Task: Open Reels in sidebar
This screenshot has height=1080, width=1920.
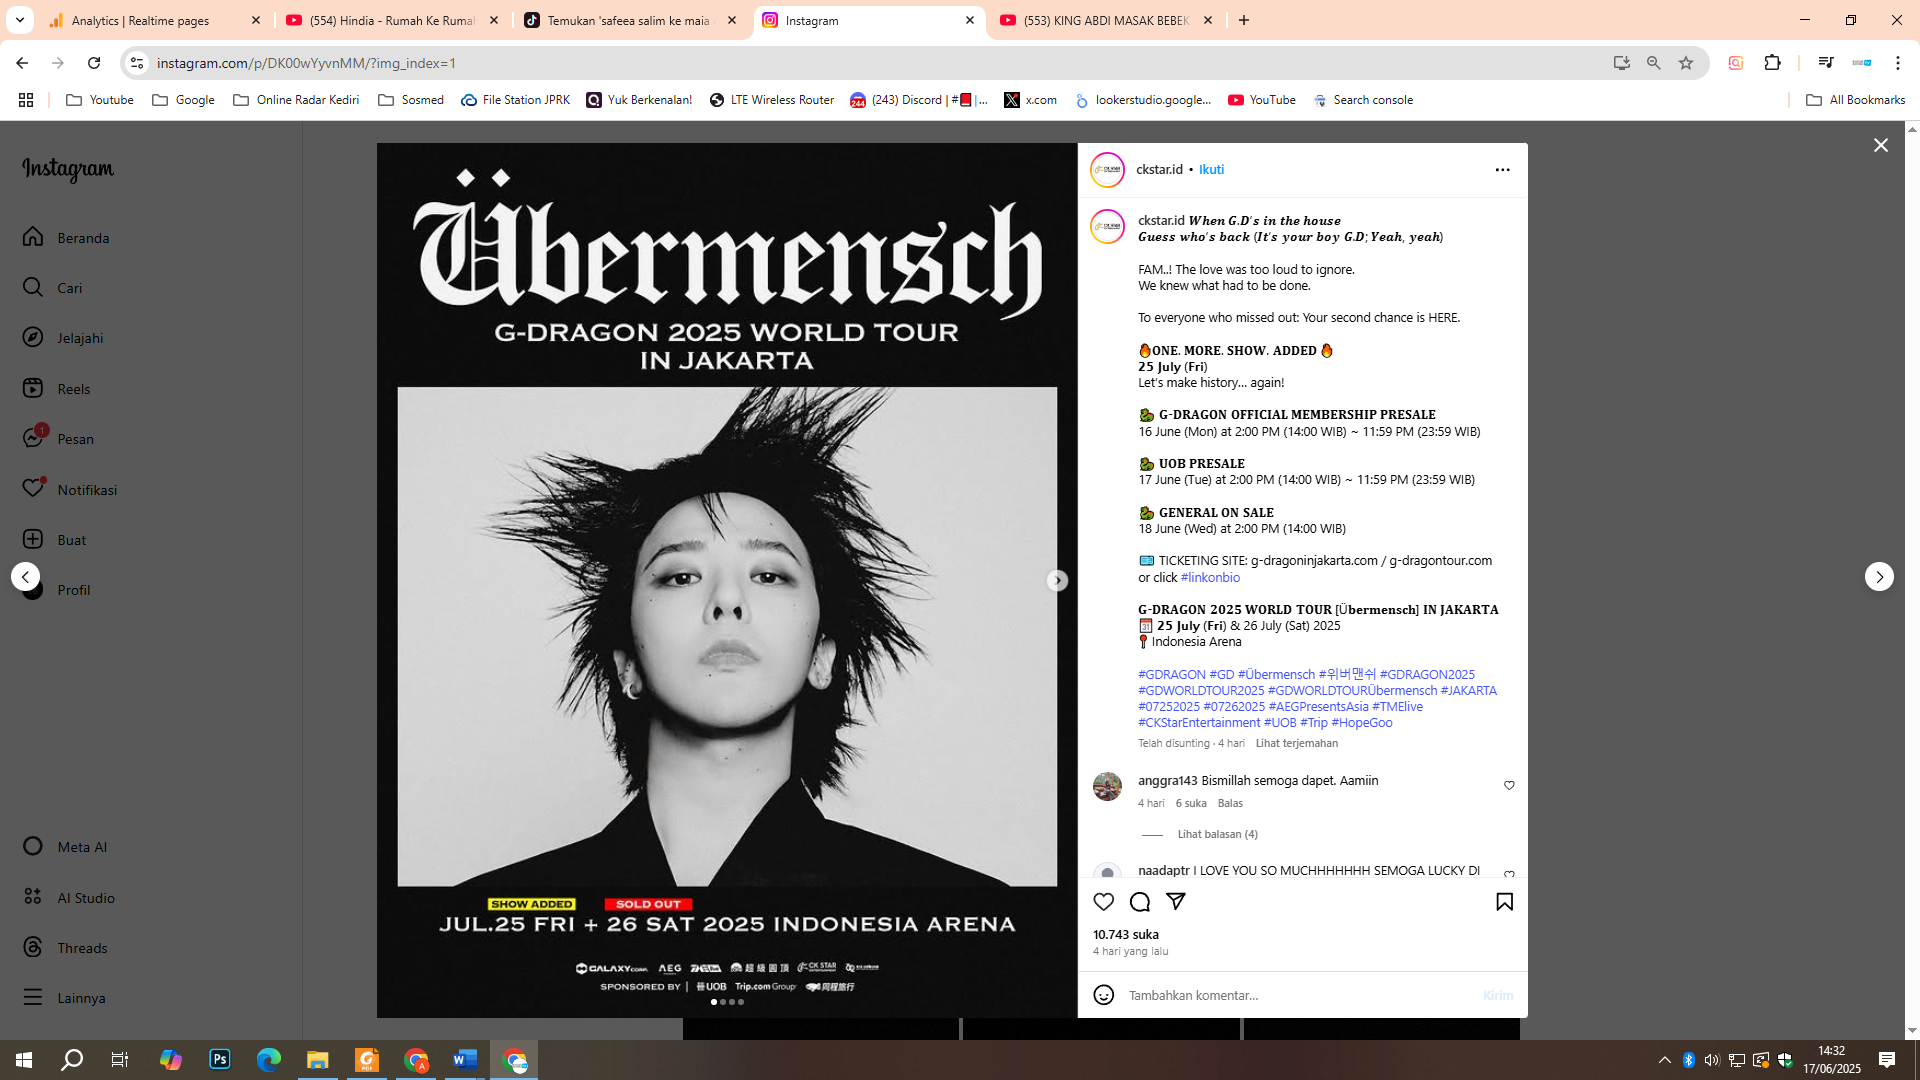Action: [57, 389]
